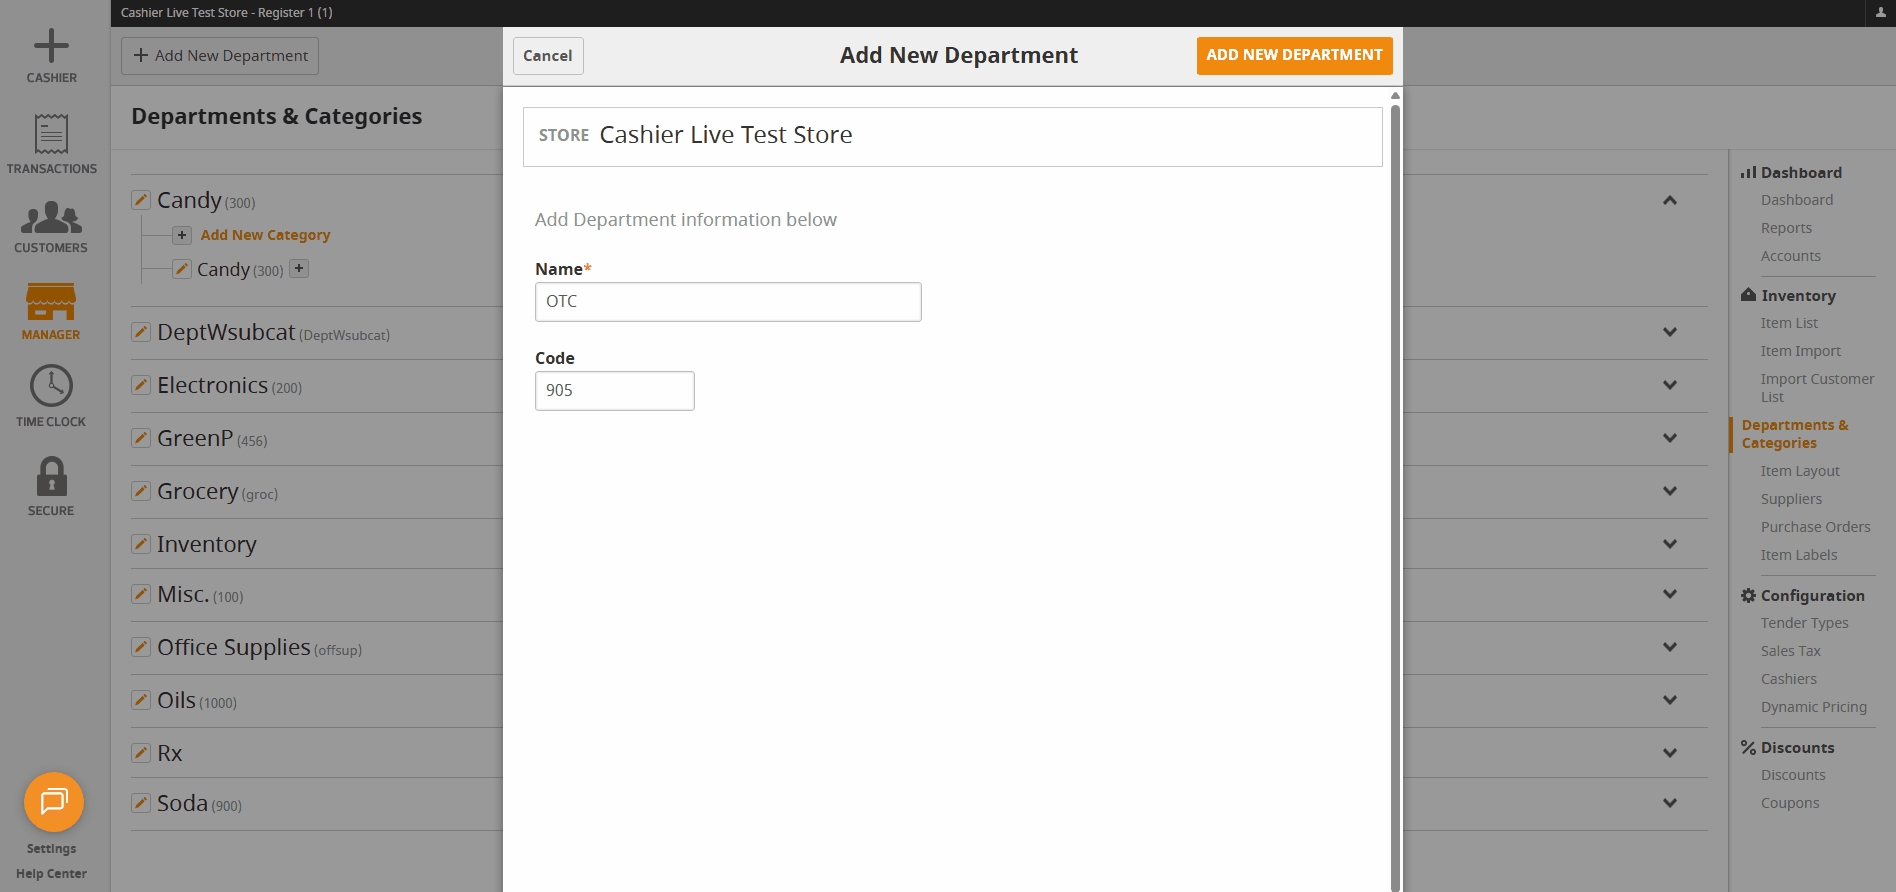
Task: Open Accounts in right menu
Action: pos(1790,256)
